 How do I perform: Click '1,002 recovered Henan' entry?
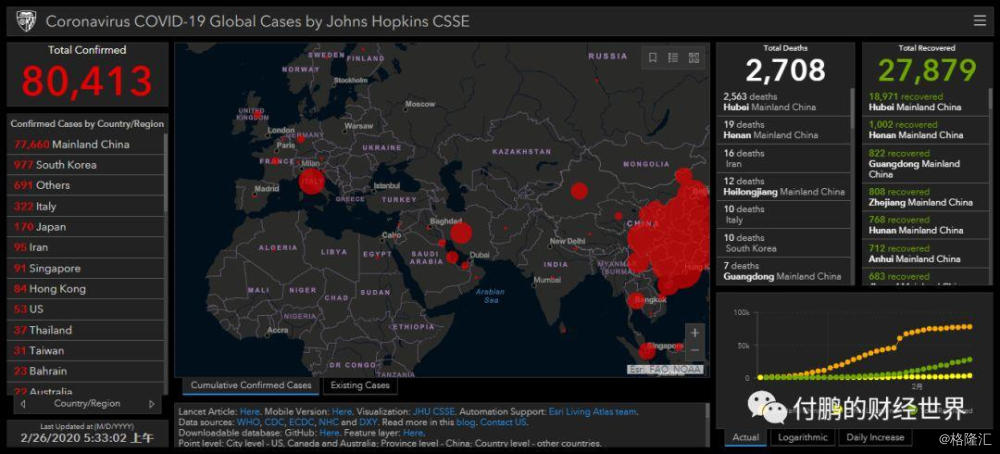coord(927,130)
